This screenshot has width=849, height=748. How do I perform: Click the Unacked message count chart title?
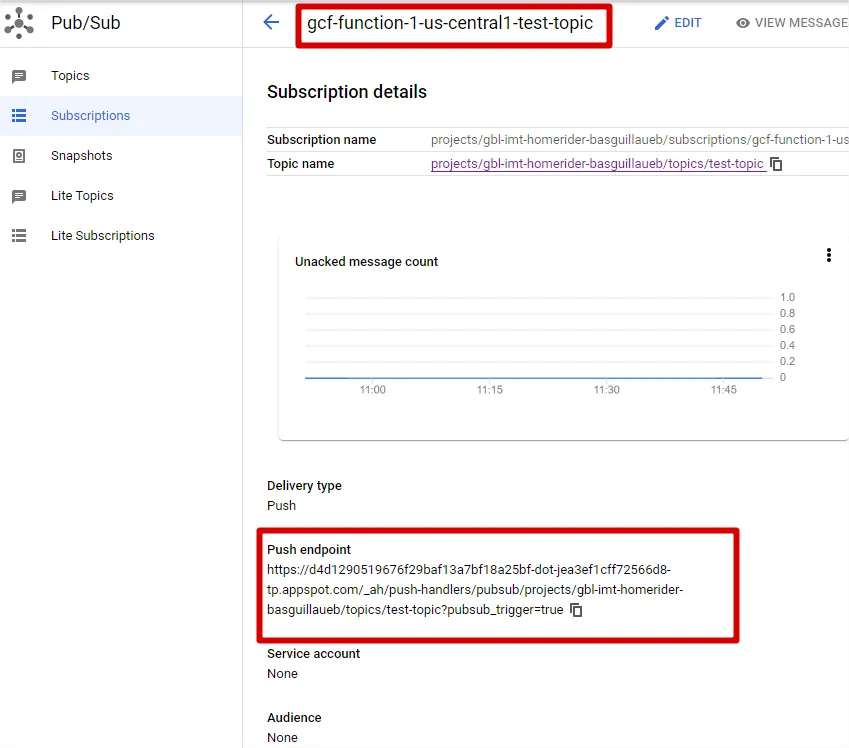367,262
